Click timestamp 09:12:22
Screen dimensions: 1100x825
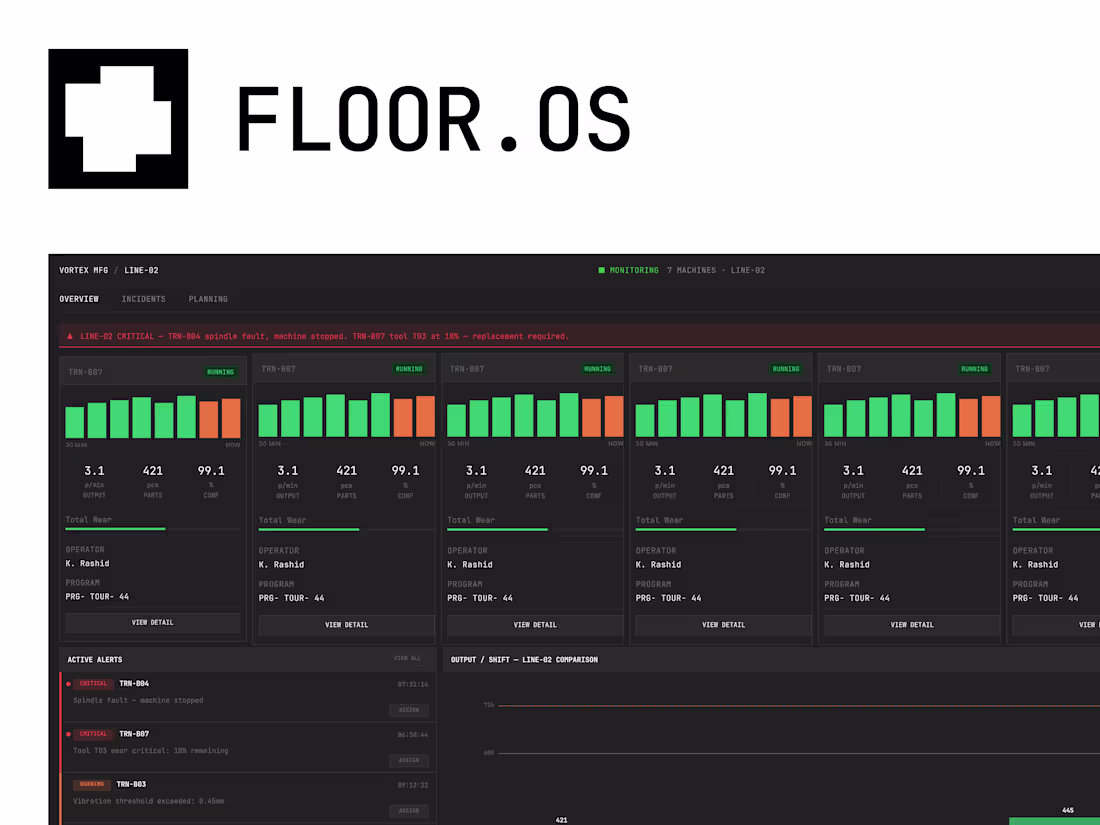pos(412,785)
